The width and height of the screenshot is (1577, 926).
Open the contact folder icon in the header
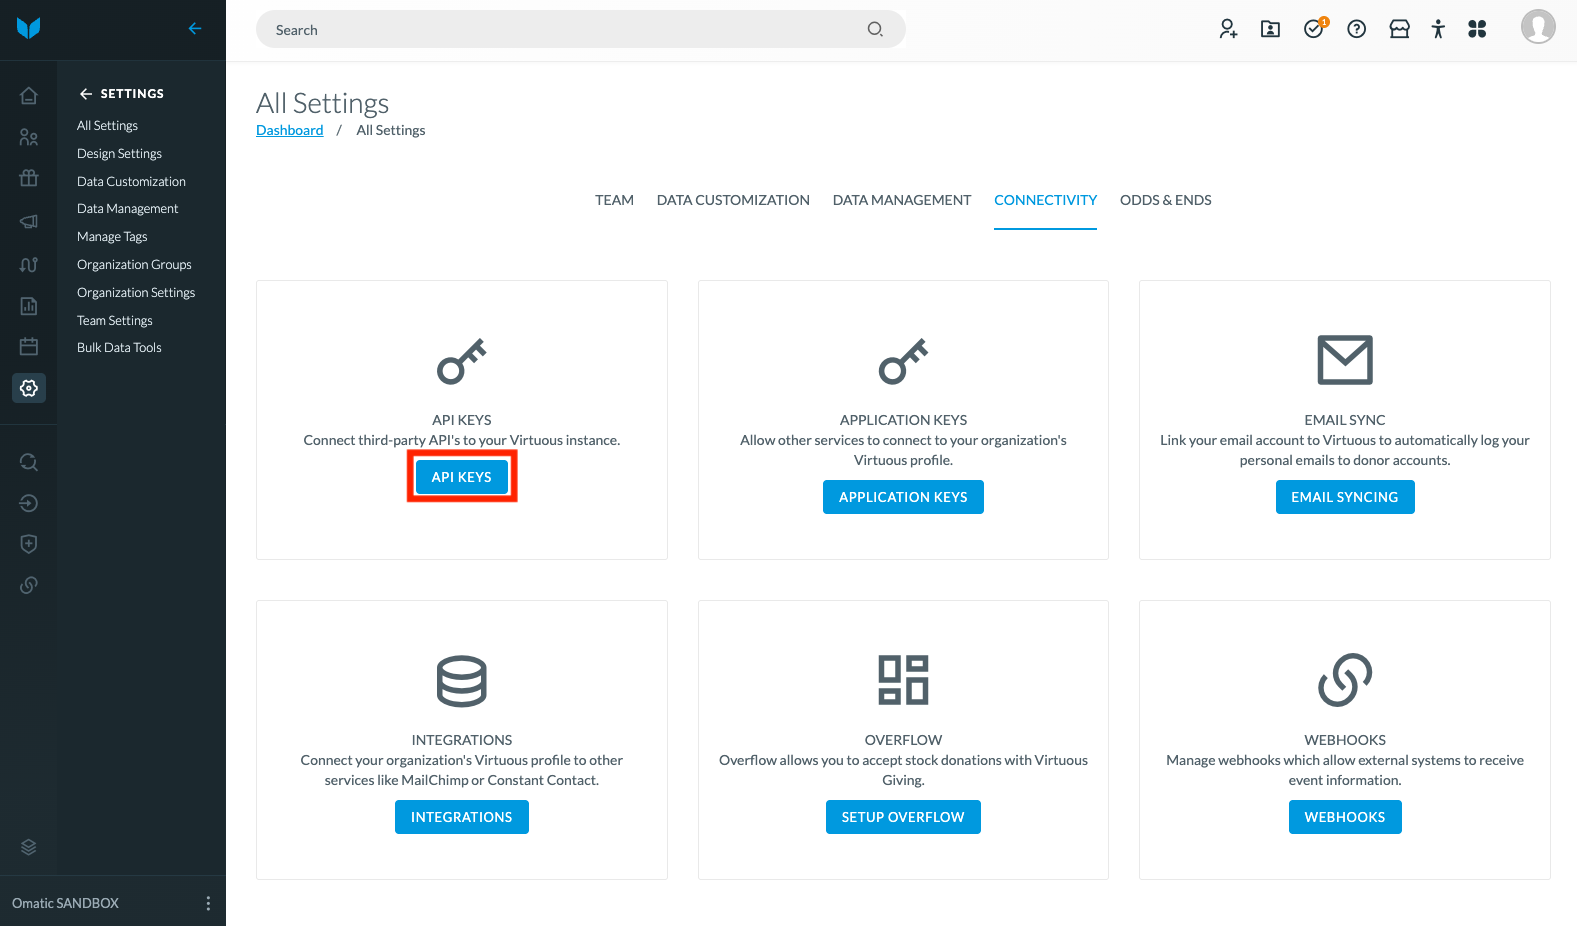(x=1270, y=29)
